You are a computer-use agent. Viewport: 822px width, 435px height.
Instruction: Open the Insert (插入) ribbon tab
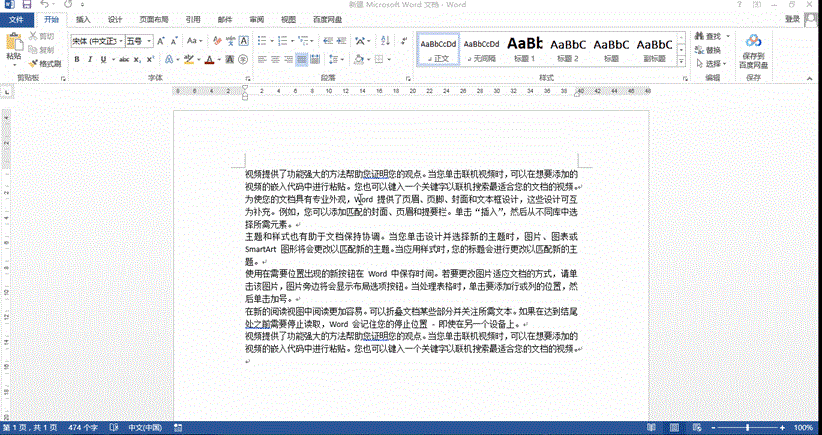(x=83, y=19)
